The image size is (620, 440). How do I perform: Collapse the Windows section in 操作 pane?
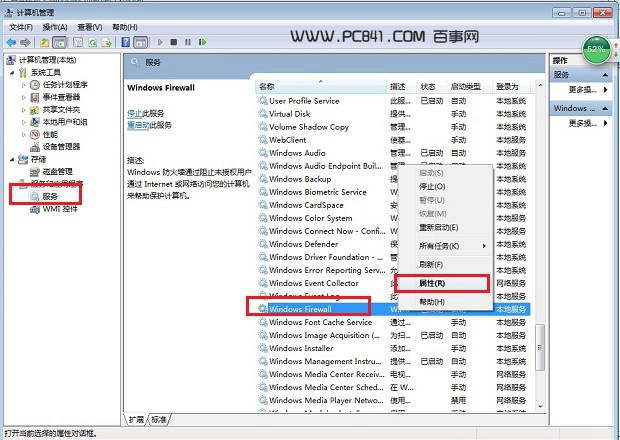click(x=605, y=108)
